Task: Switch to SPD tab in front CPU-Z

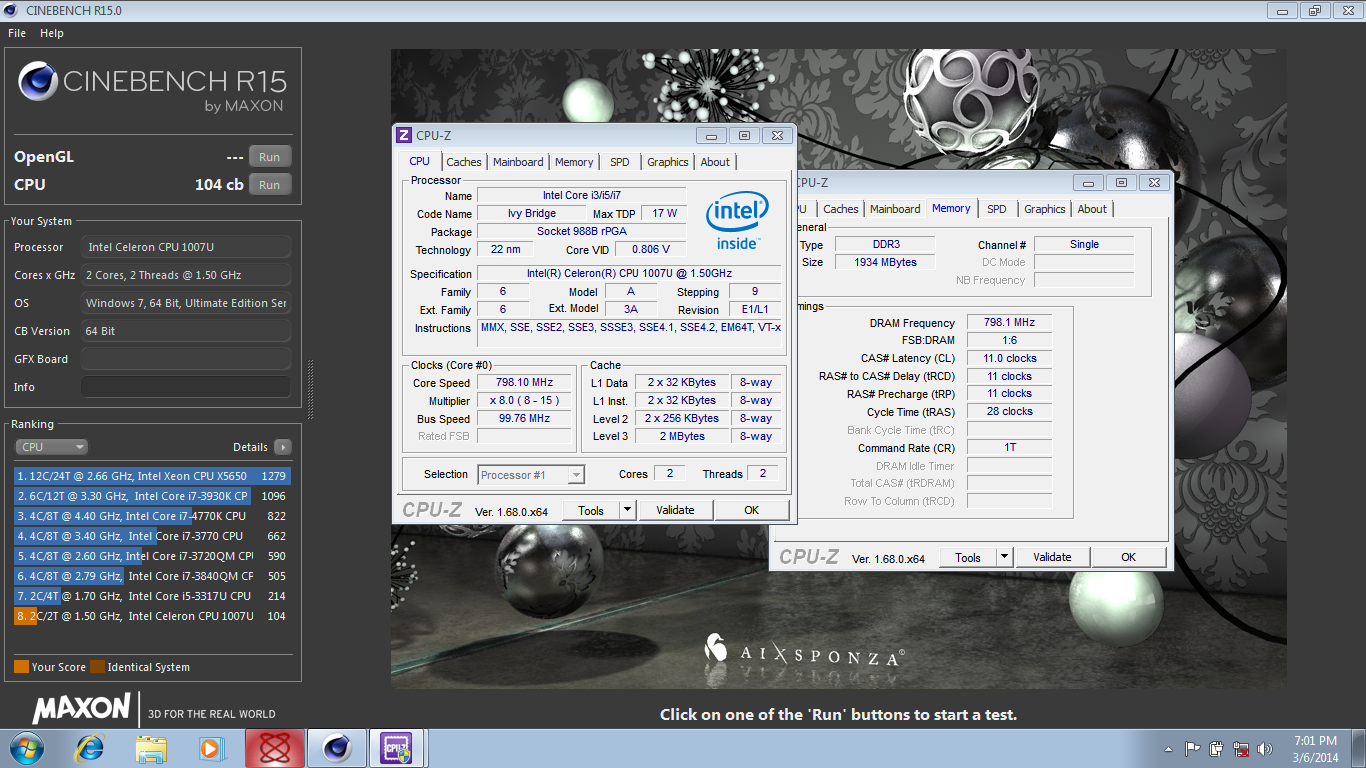Action: (x=620, y=162)
